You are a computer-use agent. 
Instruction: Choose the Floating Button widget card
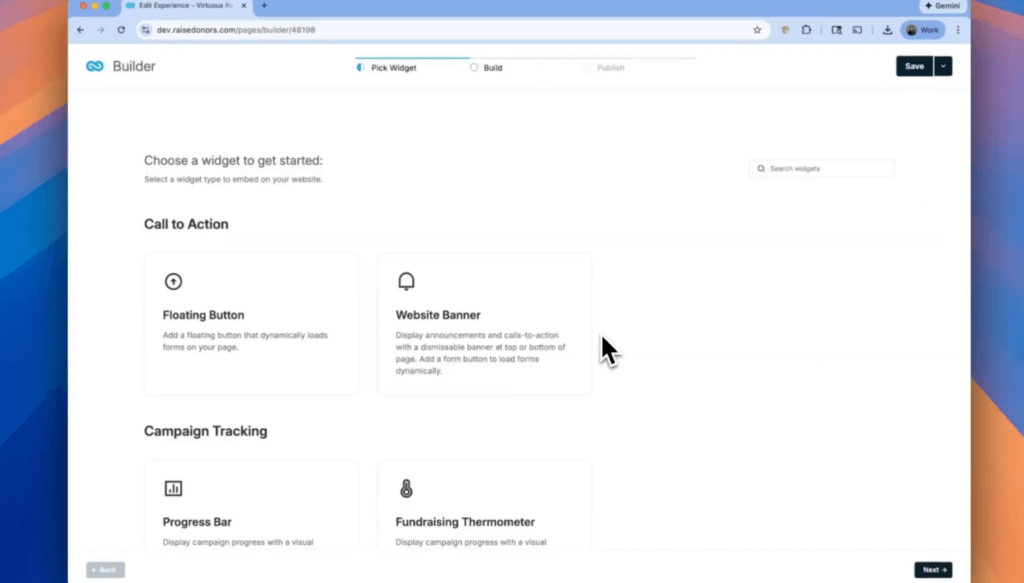pyautogui.click(x=251, y=324)
